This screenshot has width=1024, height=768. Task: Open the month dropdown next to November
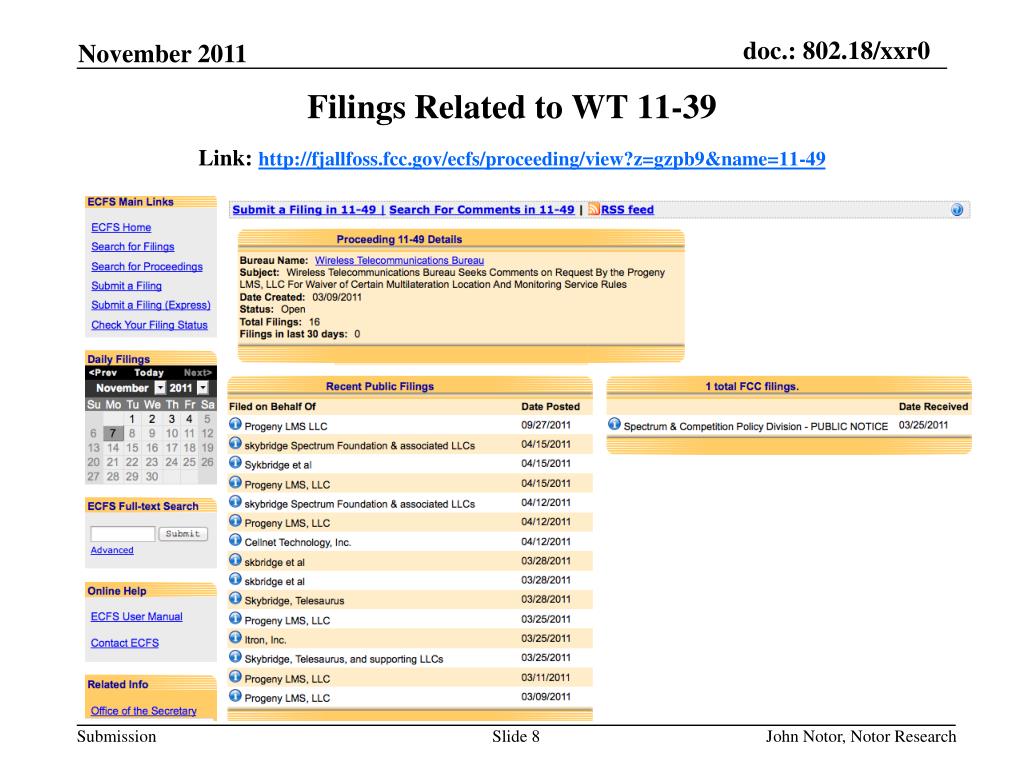(x=160, y=388)
